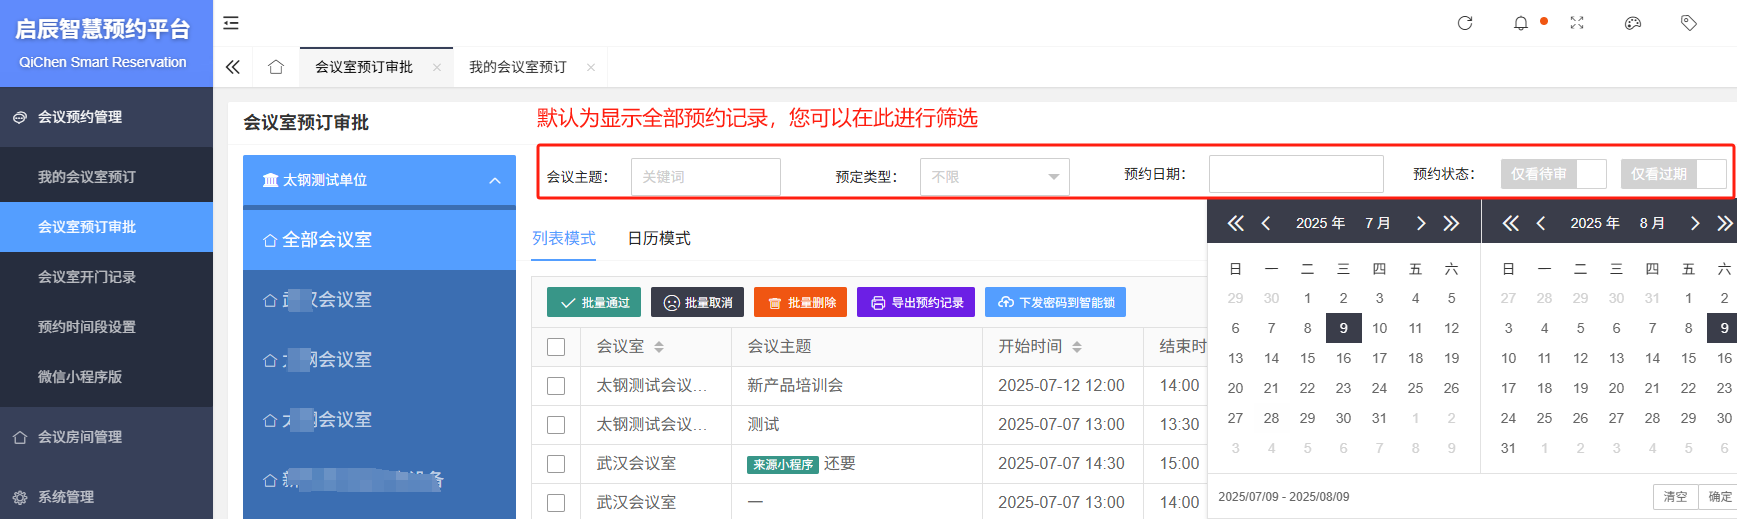Image resolution: width=1737 pixels, height=519 pixels.
Task: Select July 15 in the calendar
Action: pyautogui.click(x=1307, y=358)
